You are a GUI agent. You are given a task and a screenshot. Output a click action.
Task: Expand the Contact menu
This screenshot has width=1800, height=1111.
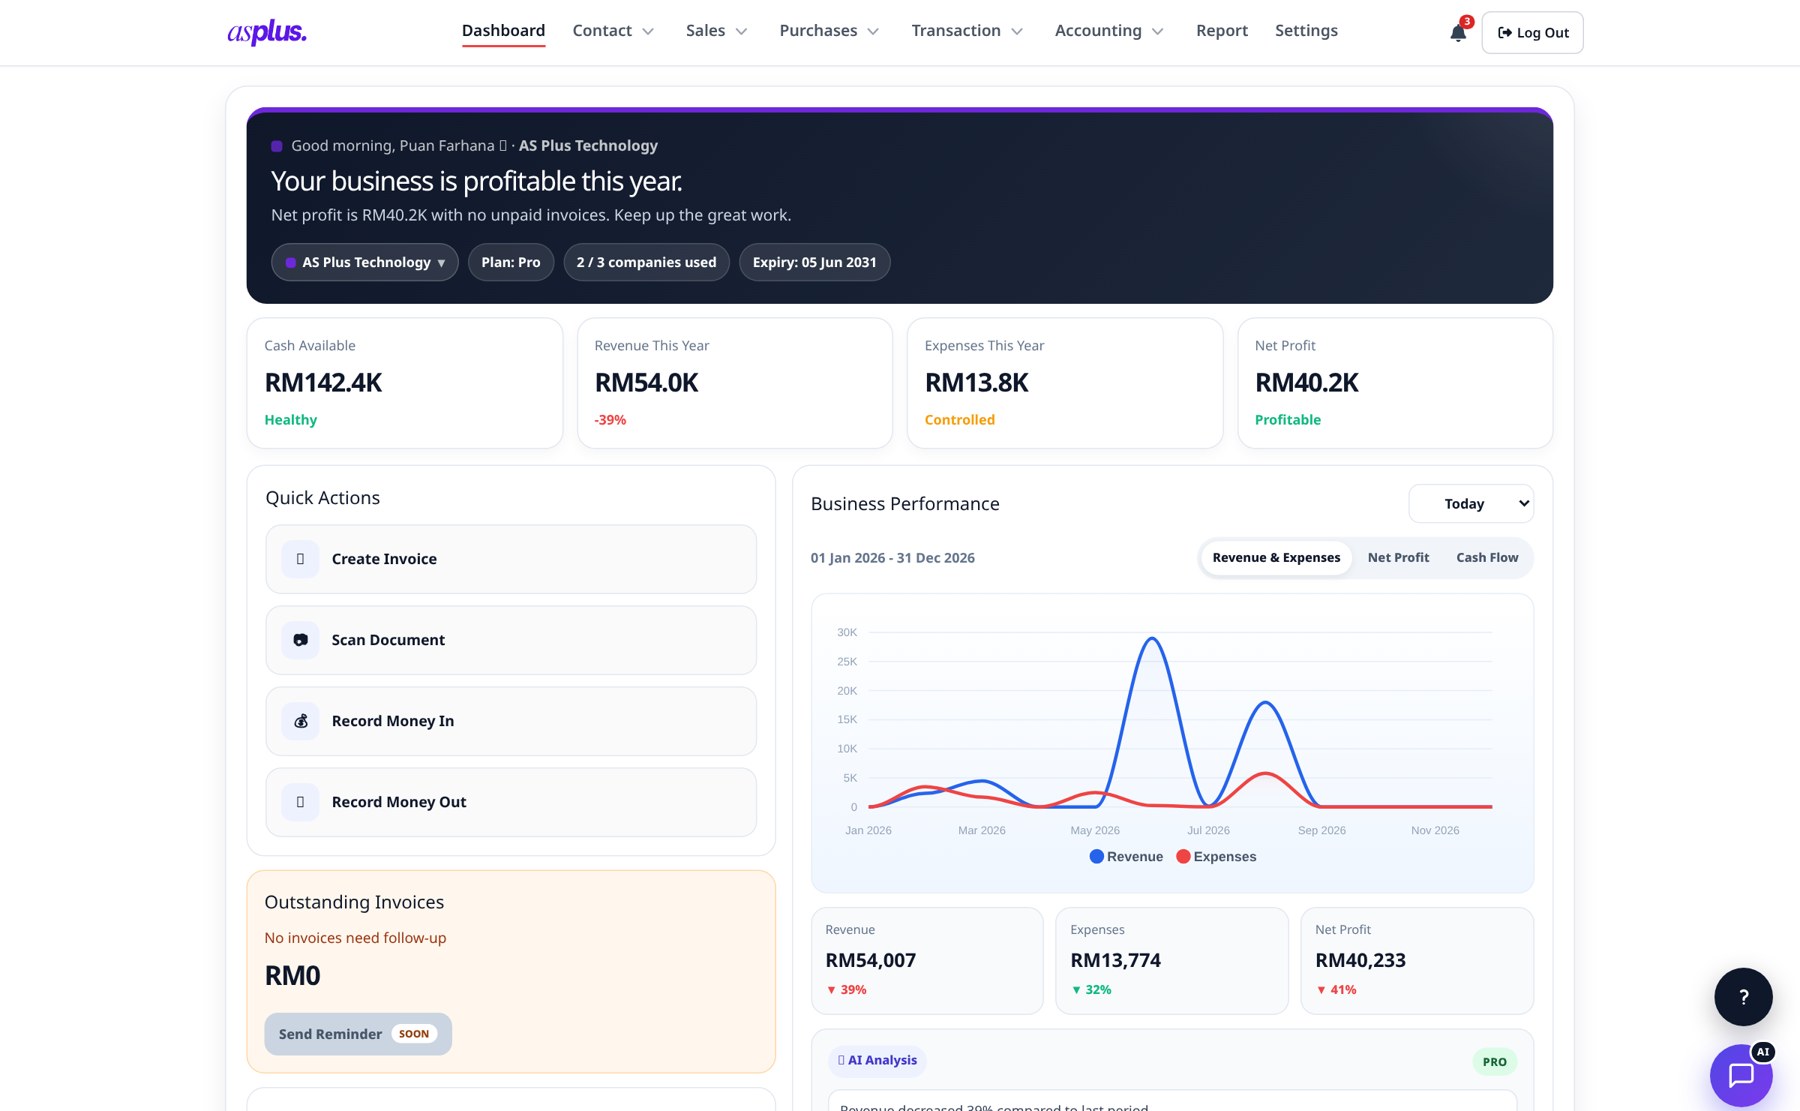click(x=613, y=31)
